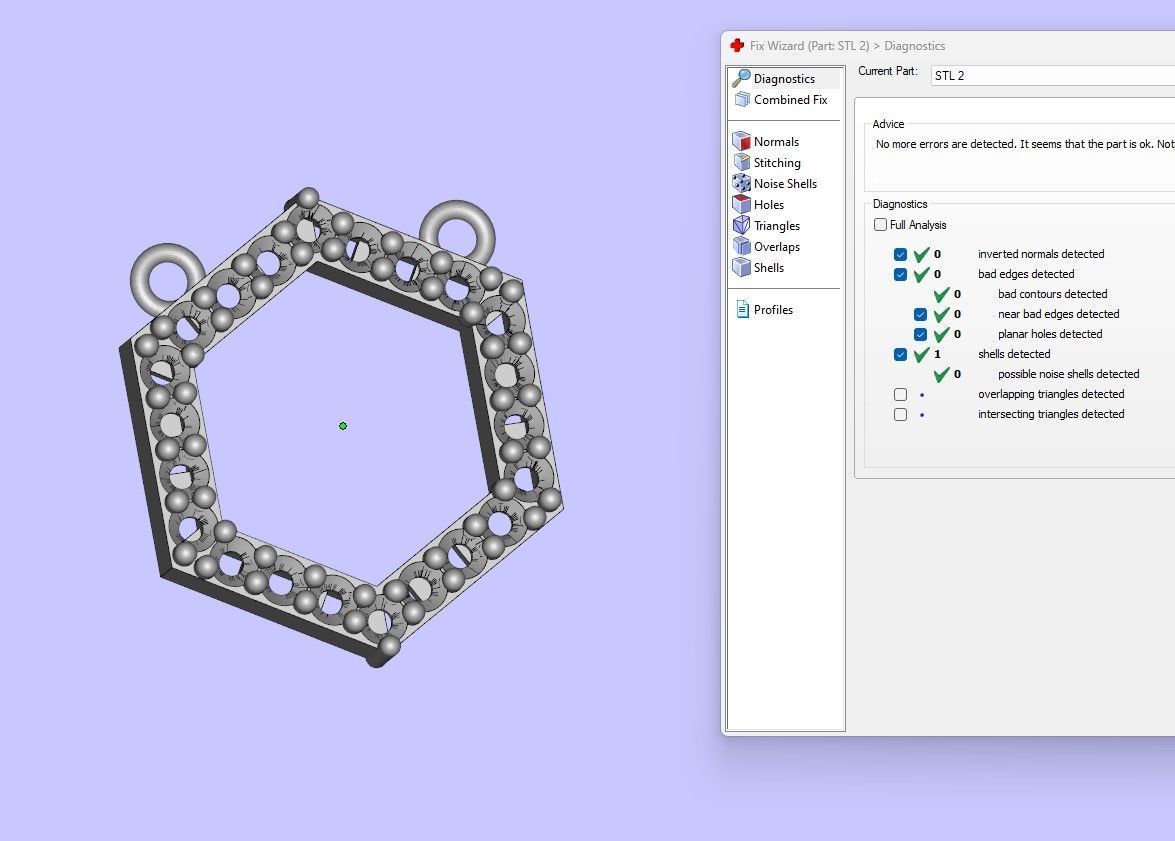Click the Fix Wizard title text
This screenshot has height=841, width=1175.
(x=848, y=46)
